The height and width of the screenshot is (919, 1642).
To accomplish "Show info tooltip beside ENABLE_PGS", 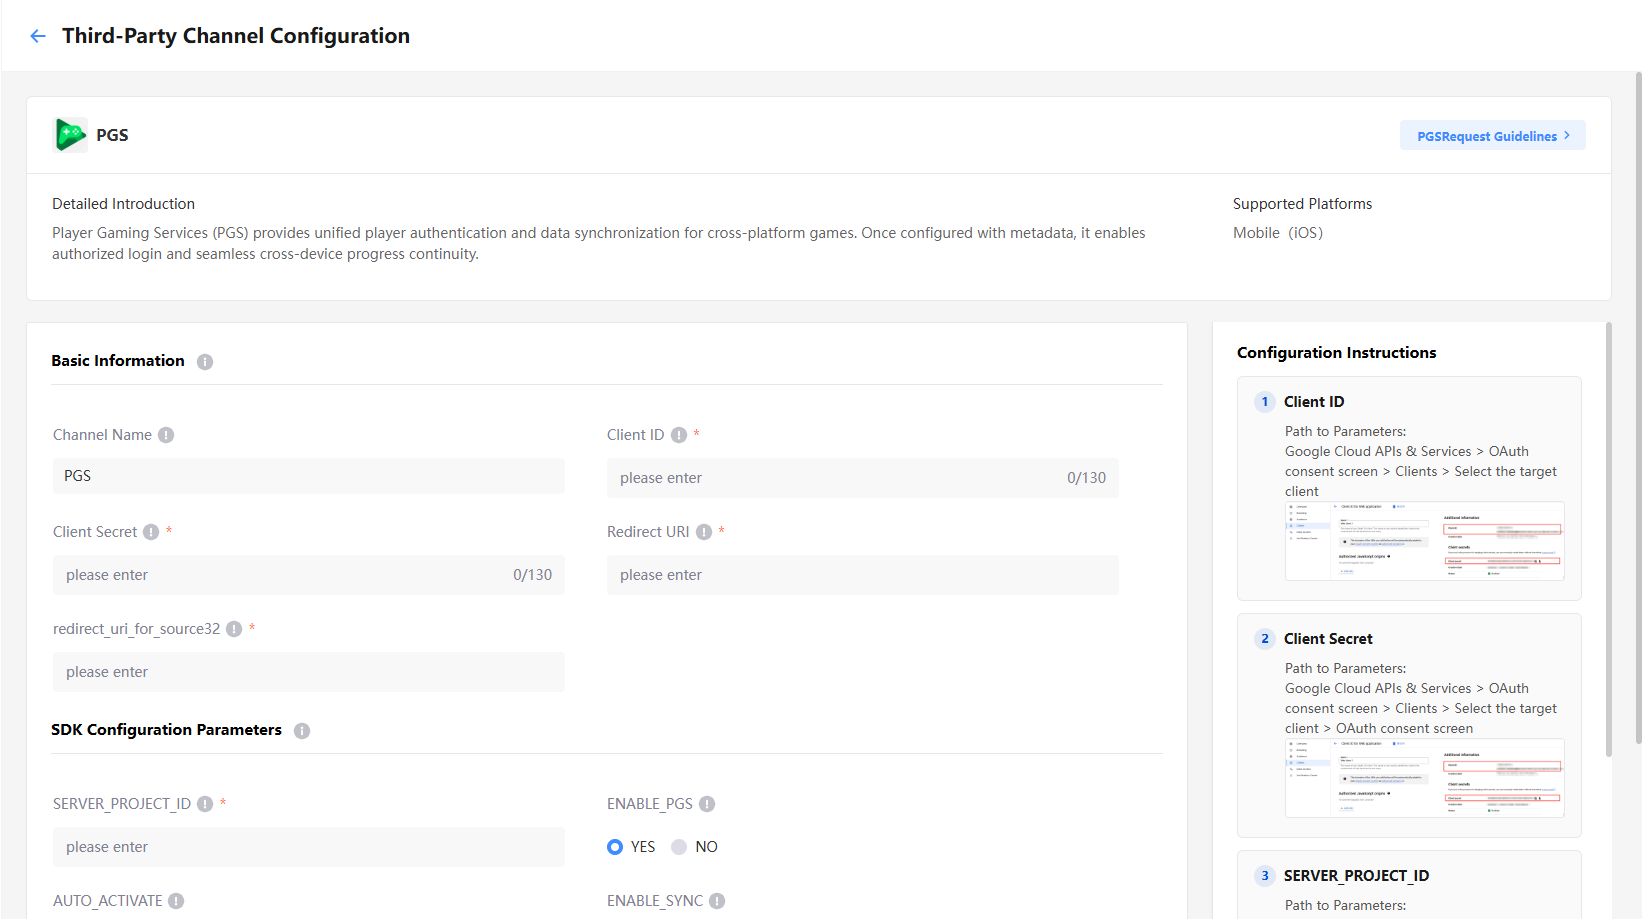I will tap(707, 804).
